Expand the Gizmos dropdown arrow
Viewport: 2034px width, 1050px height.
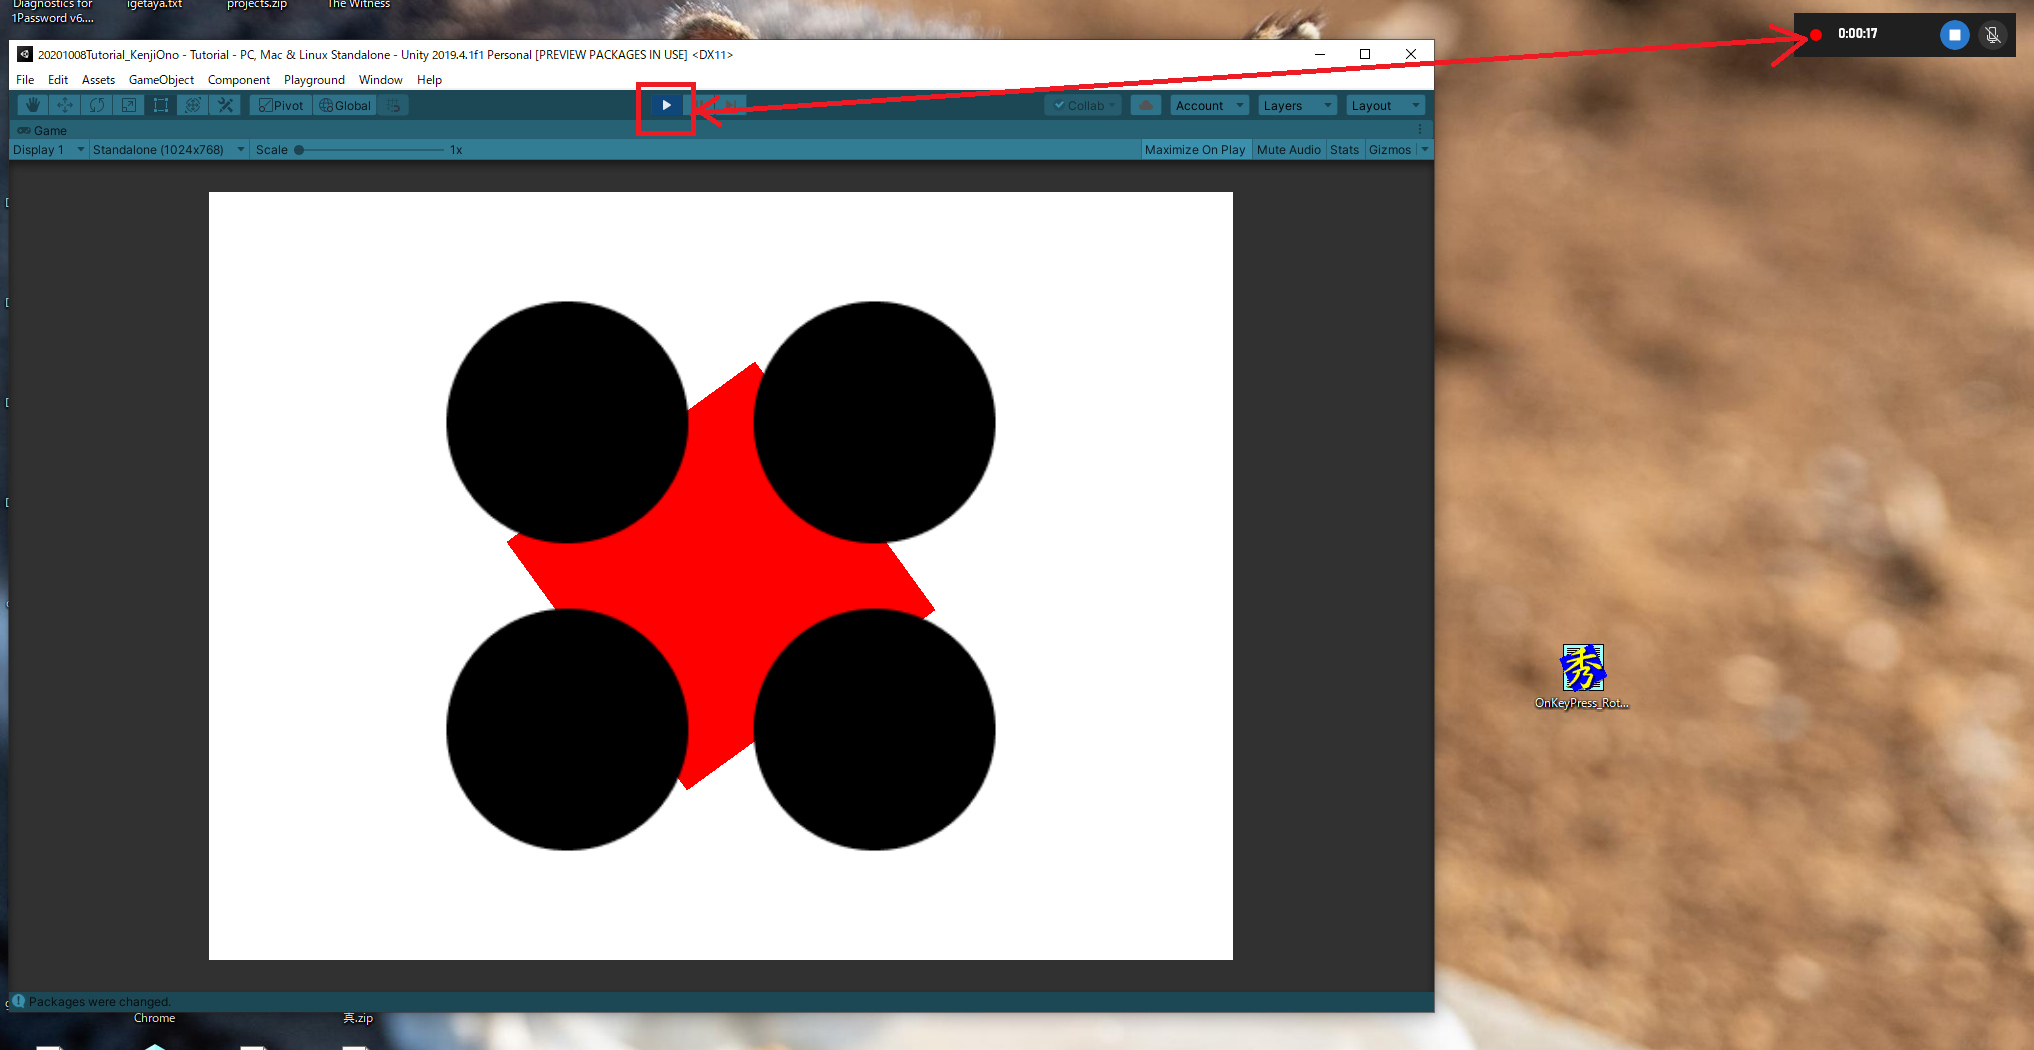pyautogui.click(x=1425, y=150)
